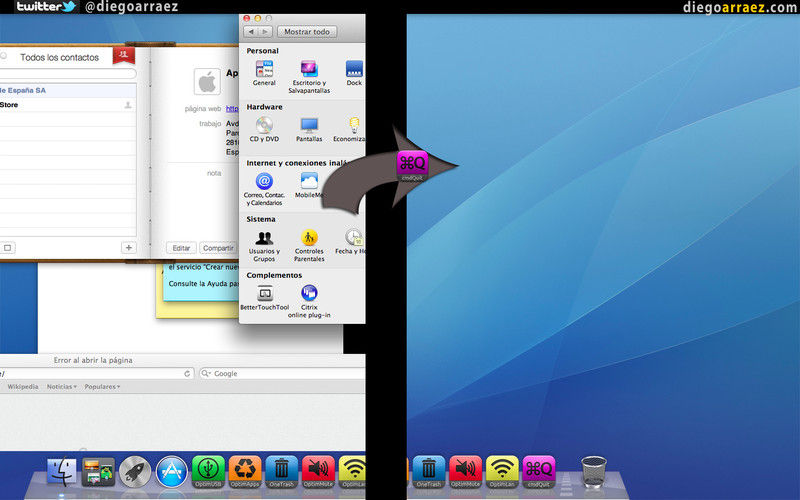Open the Wikipedia bookmark in Safari
The width and height of the screenshot is (800, 500).
point(23,387)
